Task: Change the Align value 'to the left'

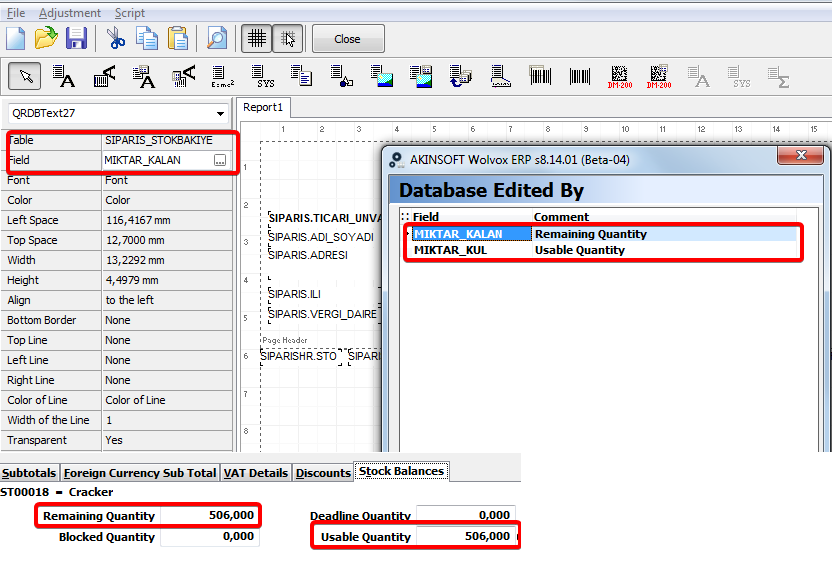Action: (167, 300)
